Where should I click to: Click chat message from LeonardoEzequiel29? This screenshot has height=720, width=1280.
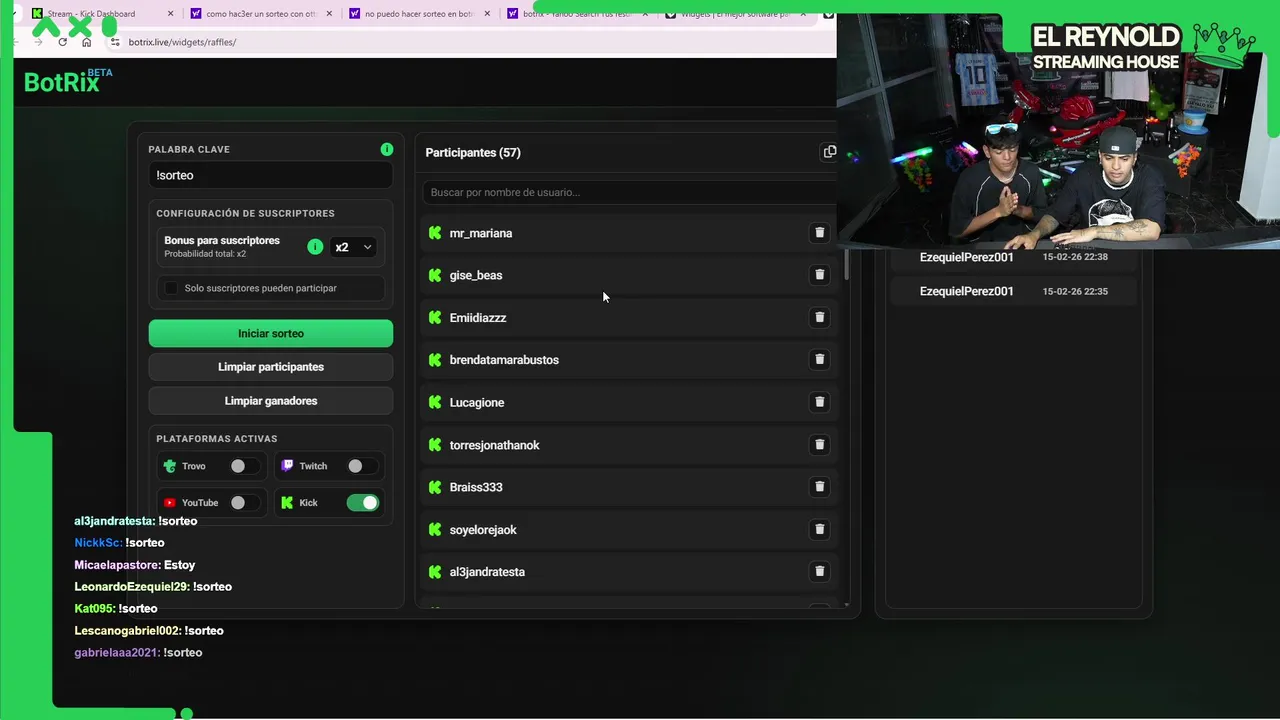[153, 587]
